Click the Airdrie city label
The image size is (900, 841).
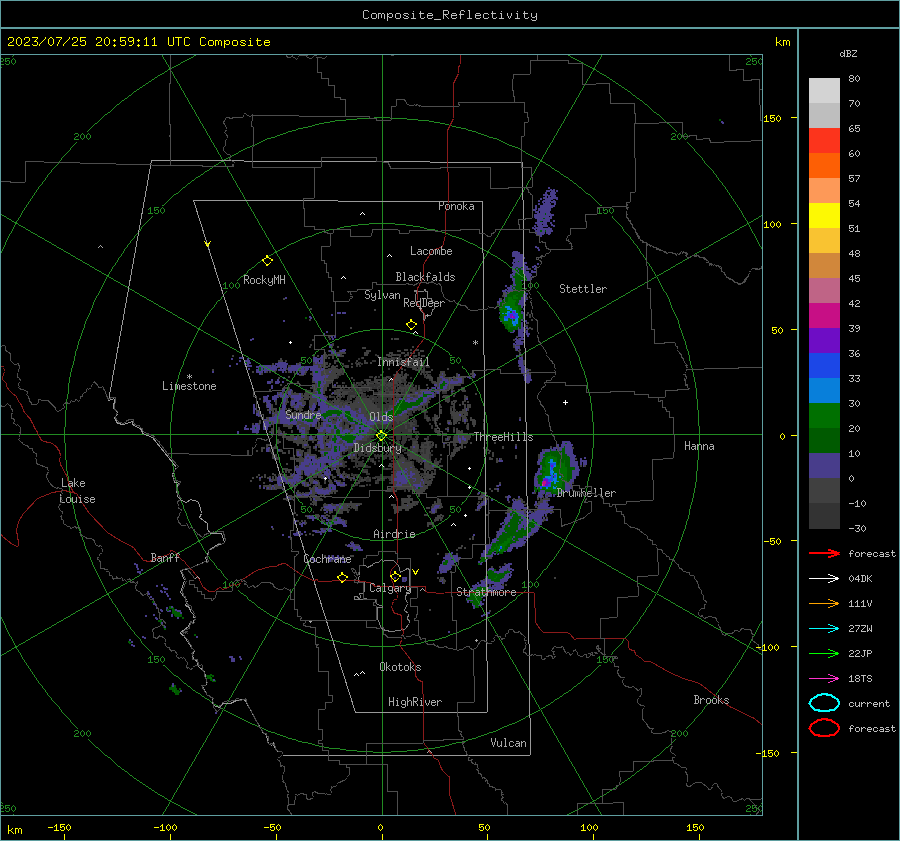(x=394, y=534)
